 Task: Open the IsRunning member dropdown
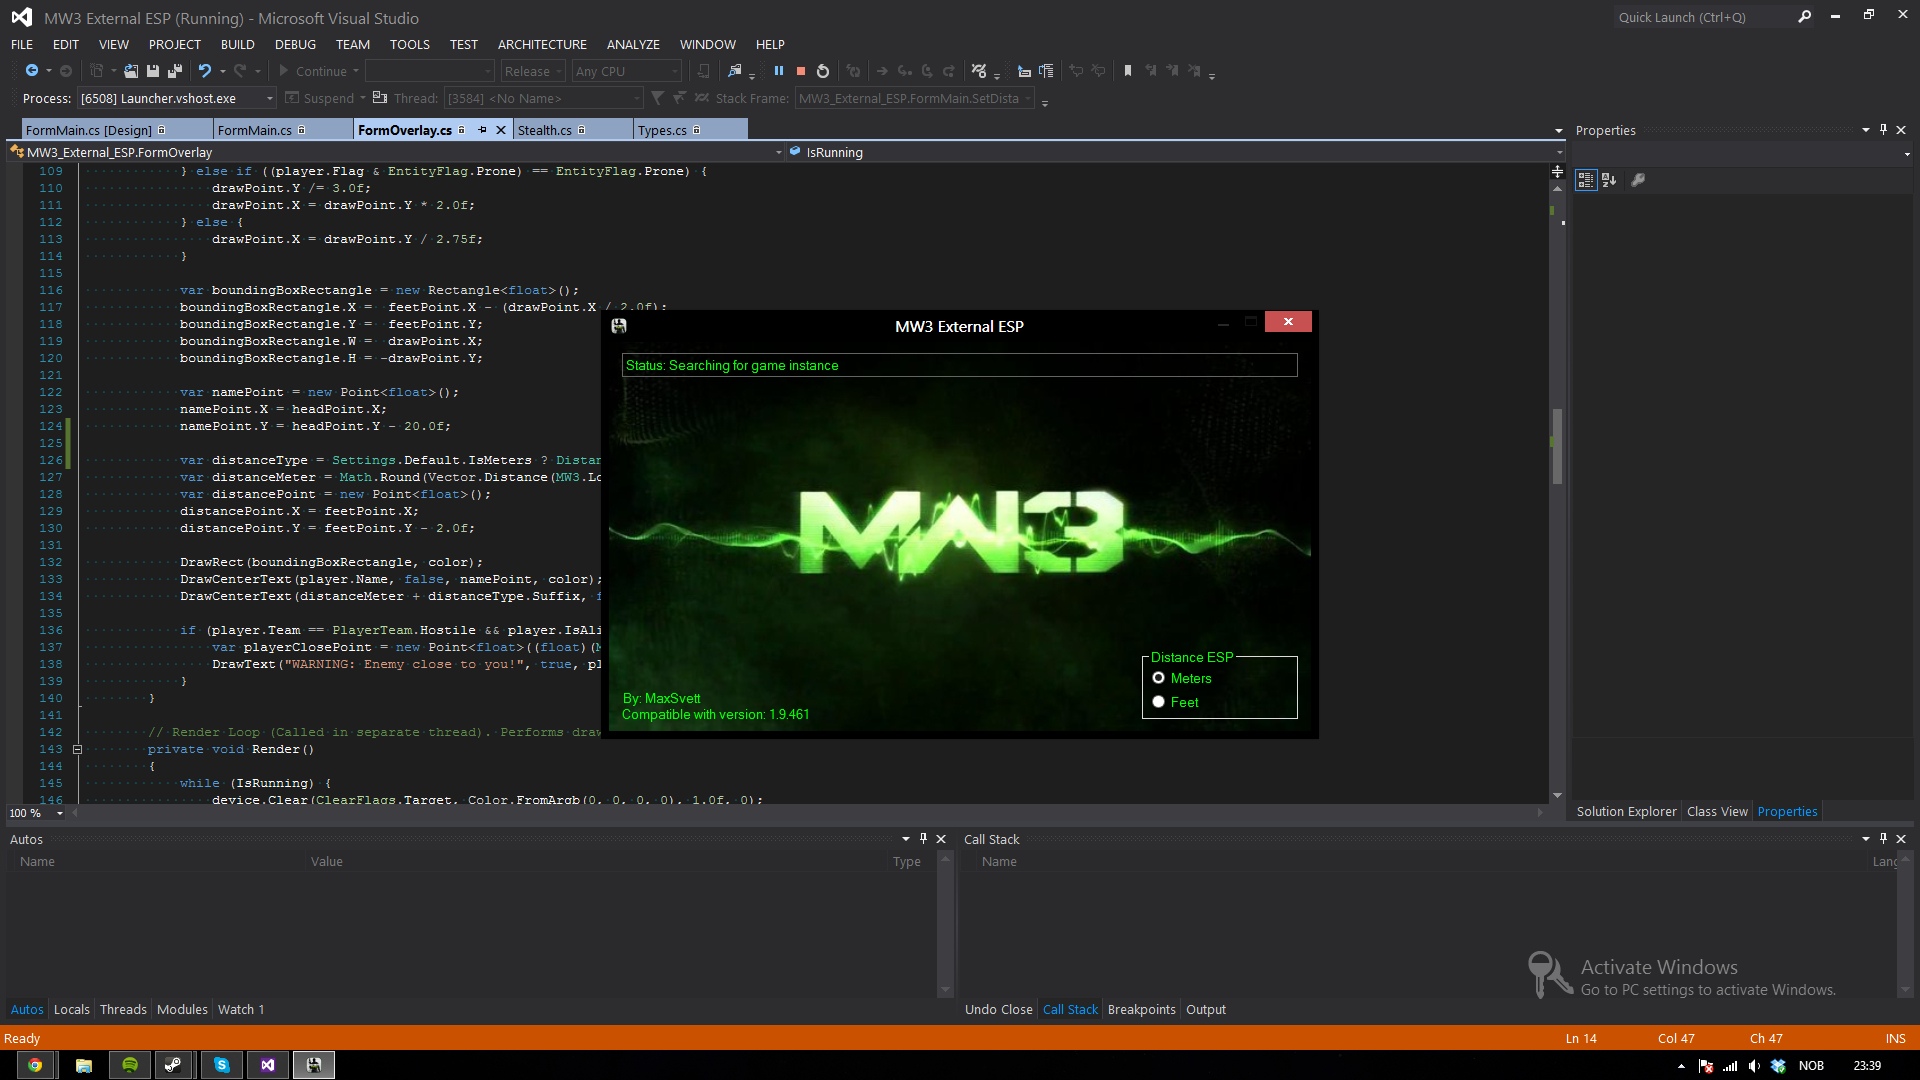click(x=1176, y=152)
